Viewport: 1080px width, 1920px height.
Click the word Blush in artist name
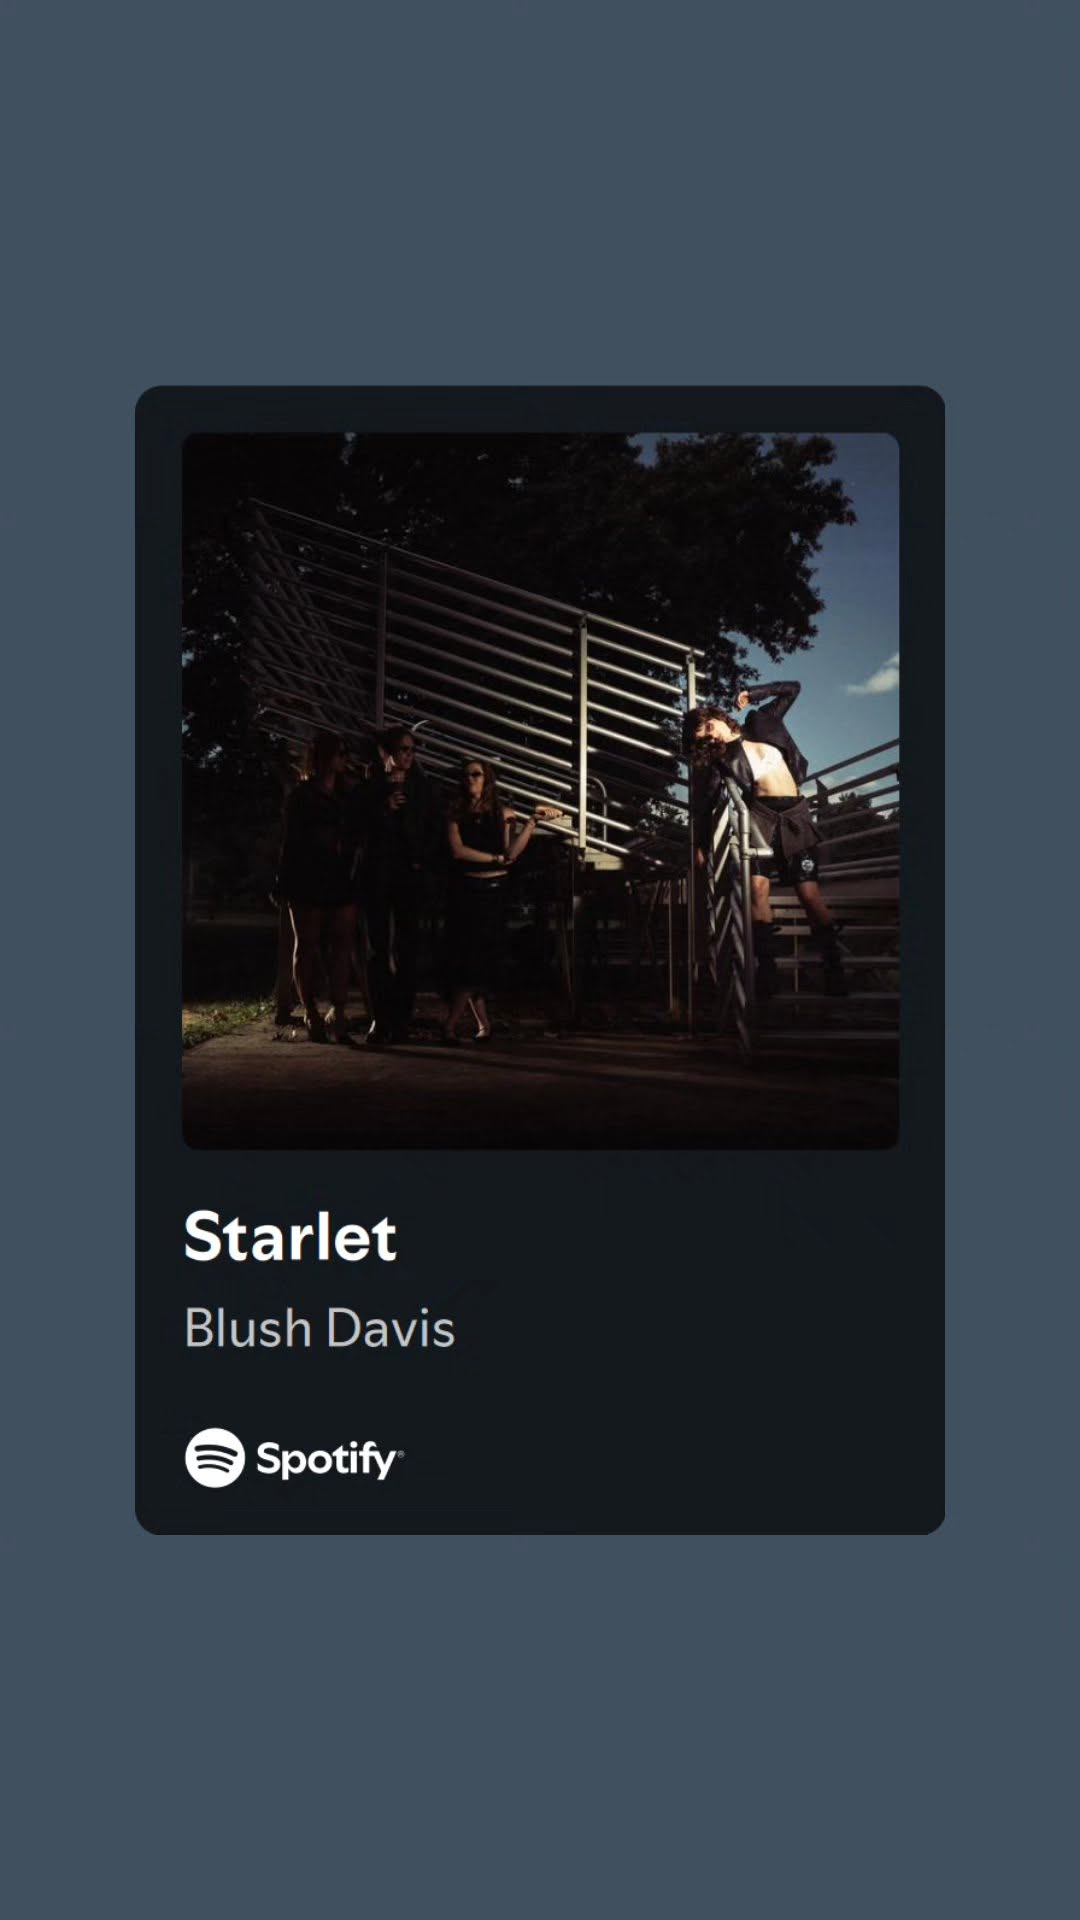coord(248,1328)
